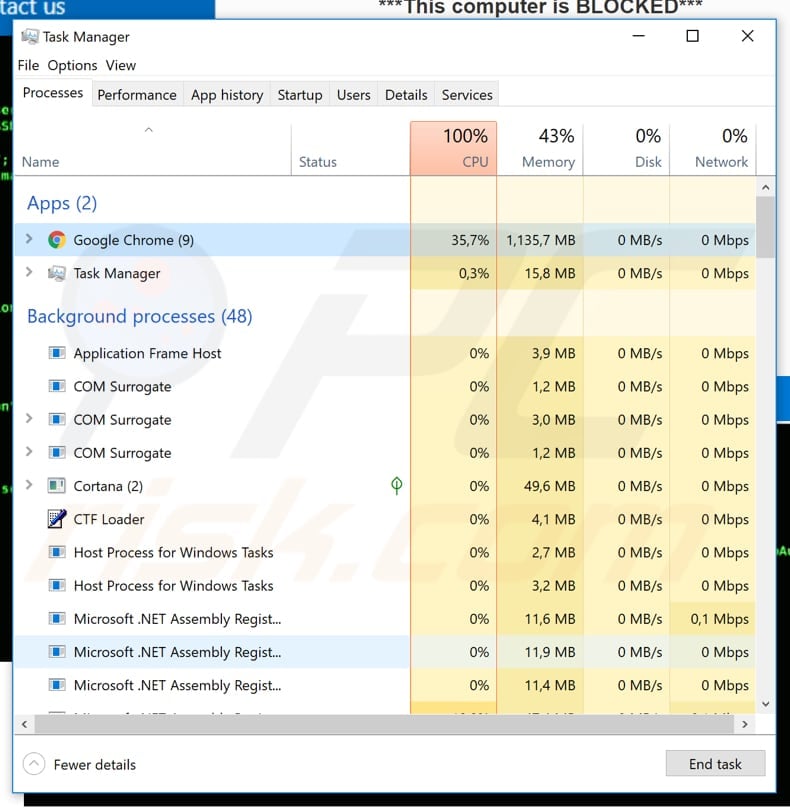Collapse view with Fewer details arrow

pos(34,764)
